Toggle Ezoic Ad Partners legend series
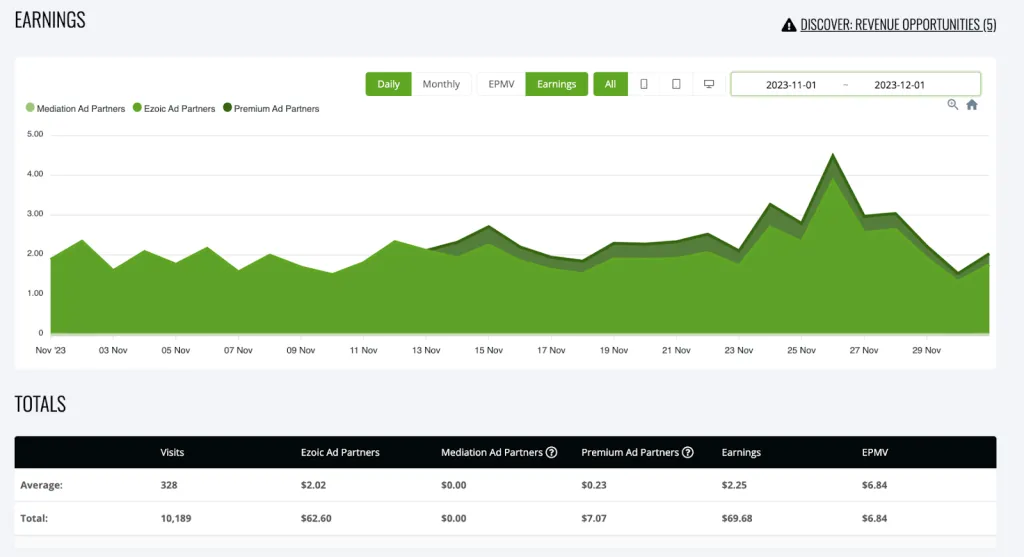The height and width of the screenshot is (557, 1024). (x=173, y=108)
